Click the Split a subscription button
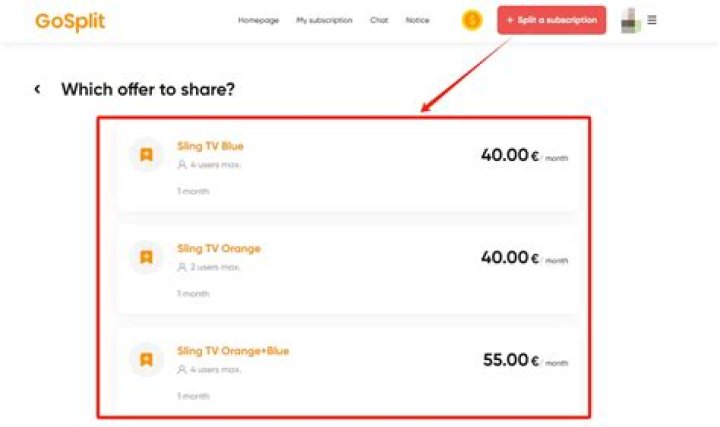The width and height of the screenshot is (720, 427). pos(551,20)
